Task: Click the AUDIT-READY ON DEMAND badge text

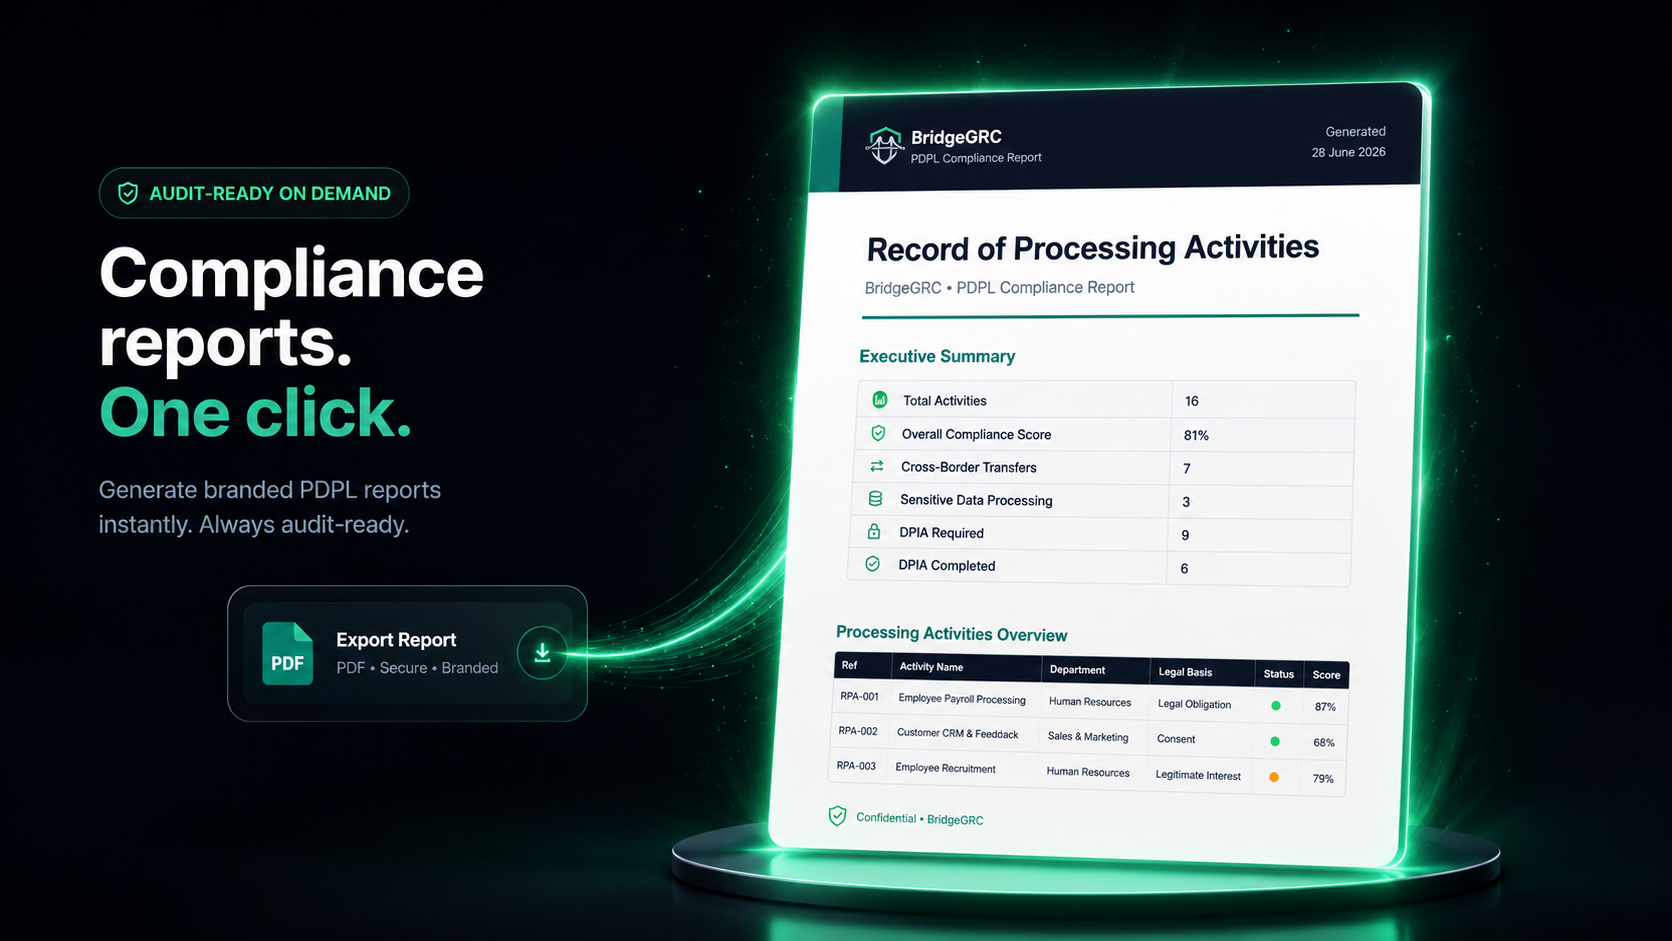Action: click(x=270, y=194)
